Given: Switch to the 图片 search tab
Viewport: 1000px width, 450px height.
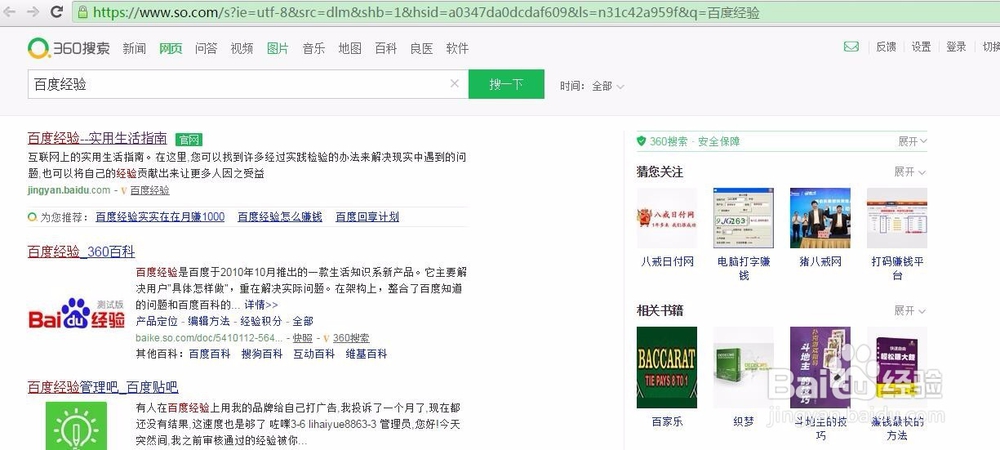Looking at the screenshot, I should [x=277, y=48].
